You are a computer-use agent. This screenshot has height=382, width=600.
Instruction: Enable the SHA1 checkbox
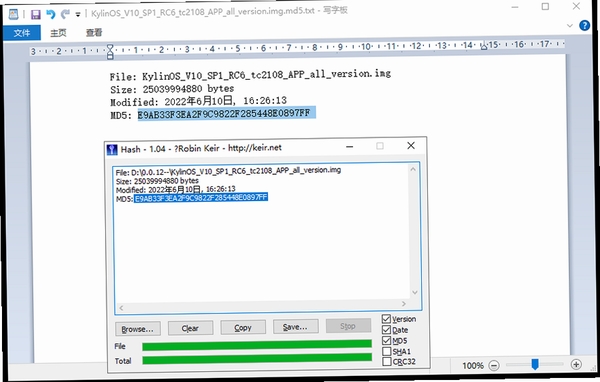click(x=387, y=351)
